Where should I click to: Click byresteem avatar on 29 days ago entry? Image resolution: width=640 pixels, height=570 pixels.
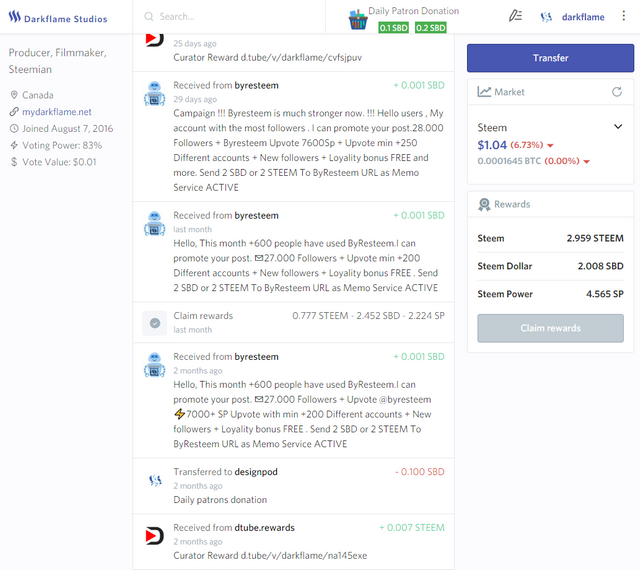tap(155, 94)
